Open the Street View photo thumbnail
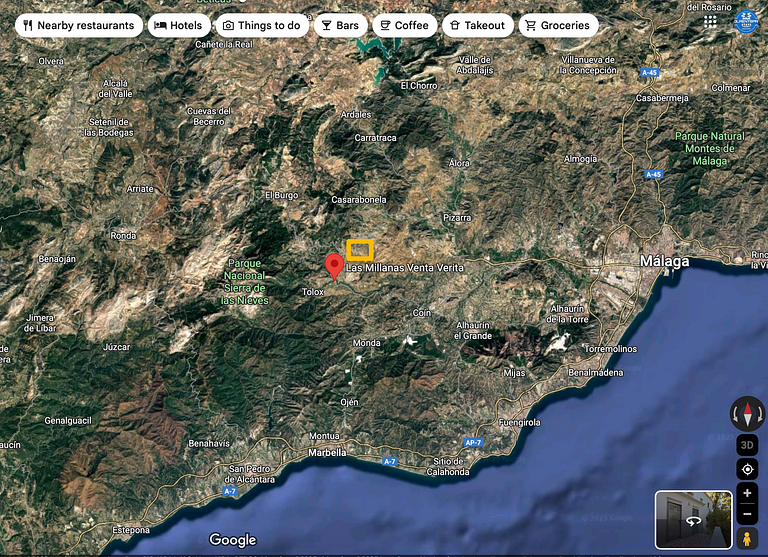Screen dimensions: 768x557 tap(693, 520)
